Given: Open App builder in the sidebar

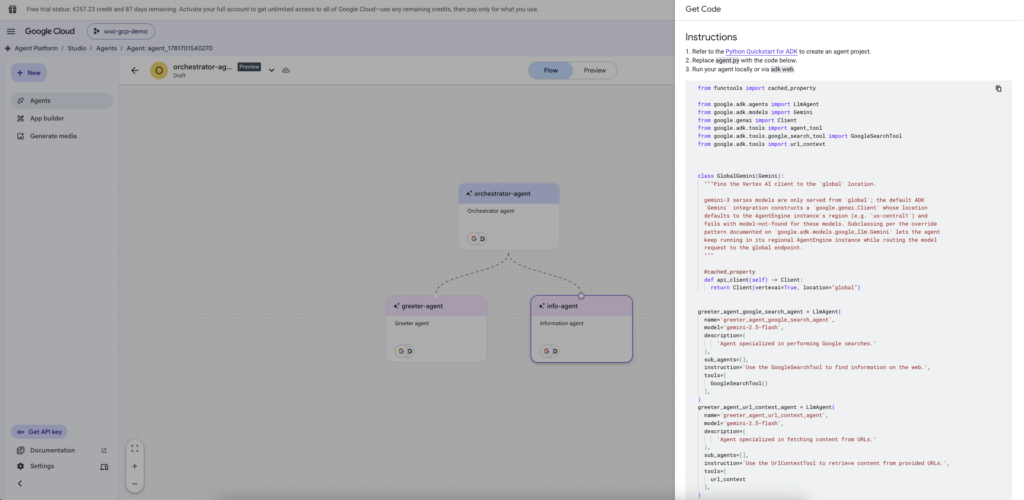Looking at the screenshot, I should [62, 118].
